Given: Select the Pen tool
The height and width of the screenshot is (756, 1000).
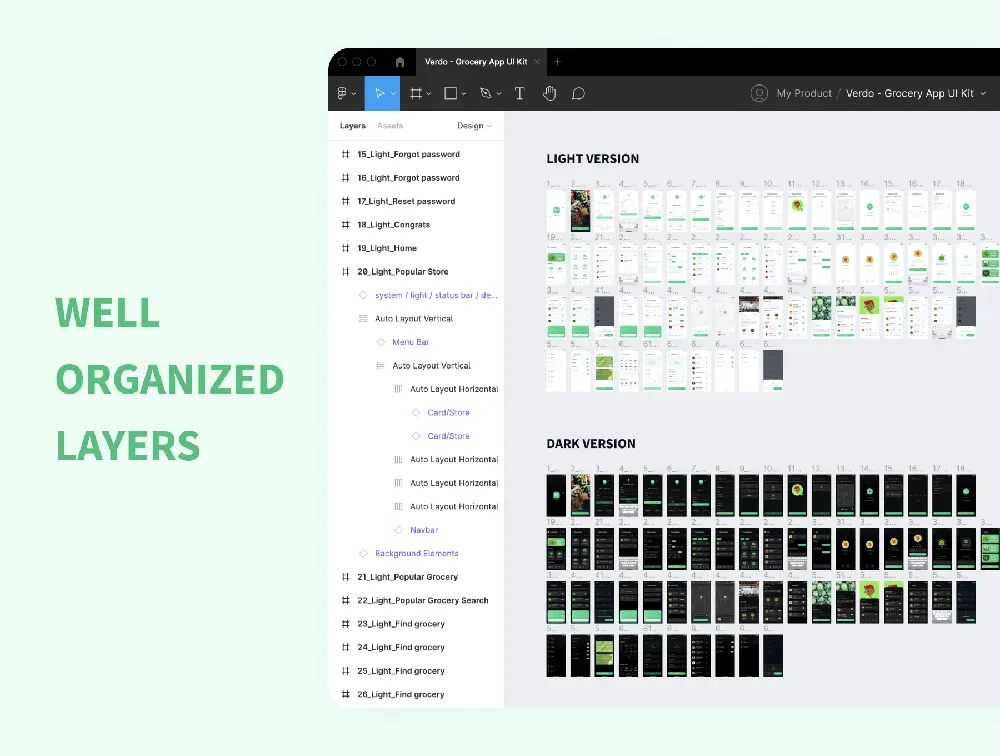Looking at the screenshot, I should [485, 93].
